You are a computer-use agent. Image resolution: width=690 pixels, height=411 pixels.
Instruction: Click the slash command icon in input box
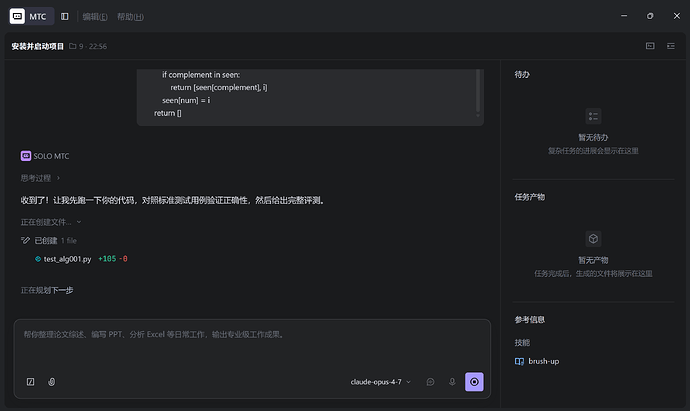30,382
